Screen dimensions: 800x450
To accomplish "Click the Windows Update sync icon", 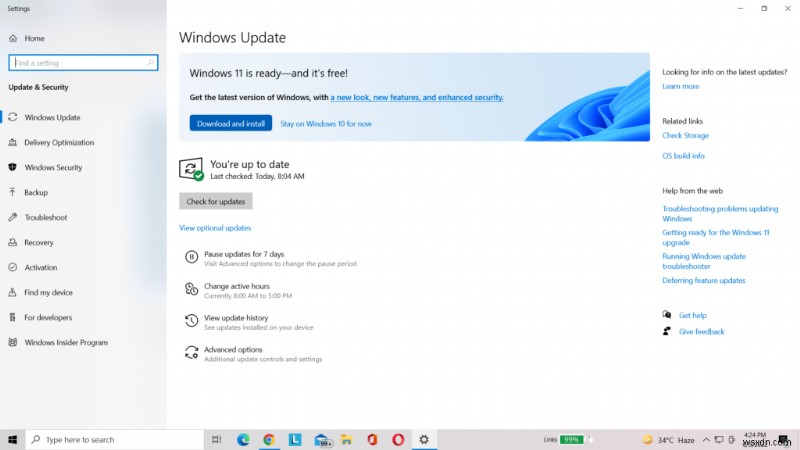I will (x=13, y=117).
